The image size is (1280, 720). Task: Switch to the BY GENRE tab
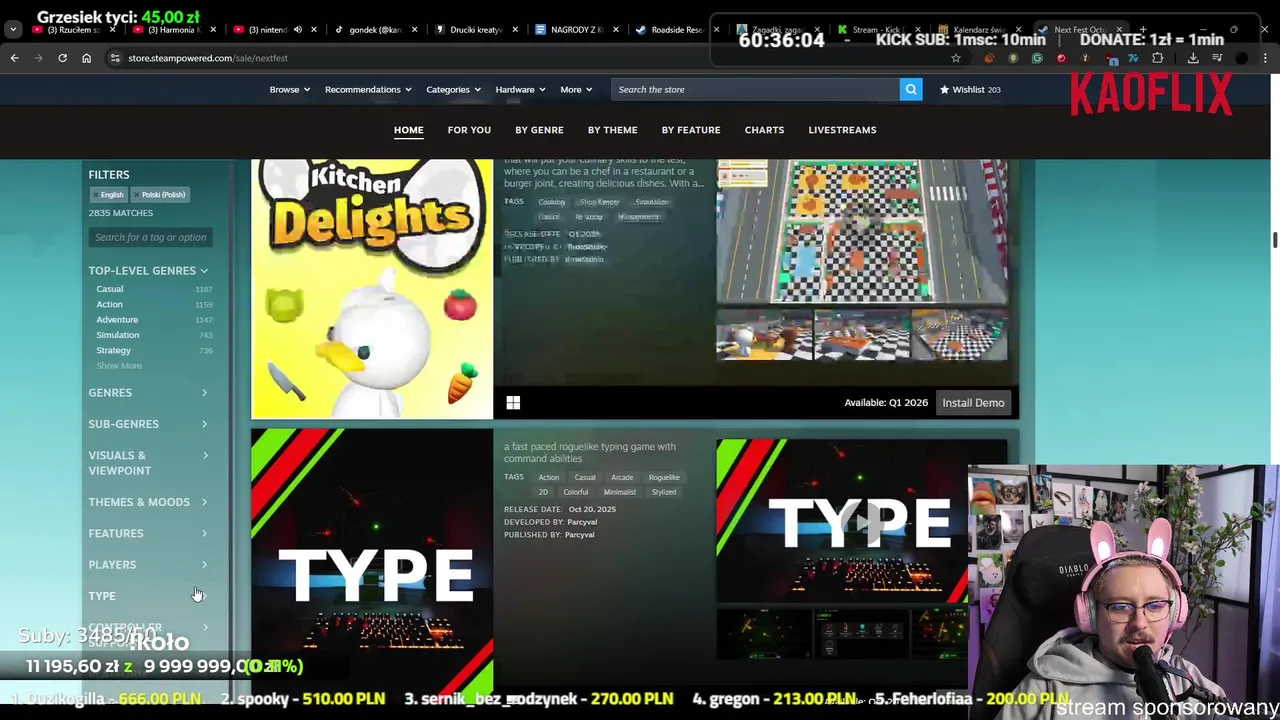539,130
